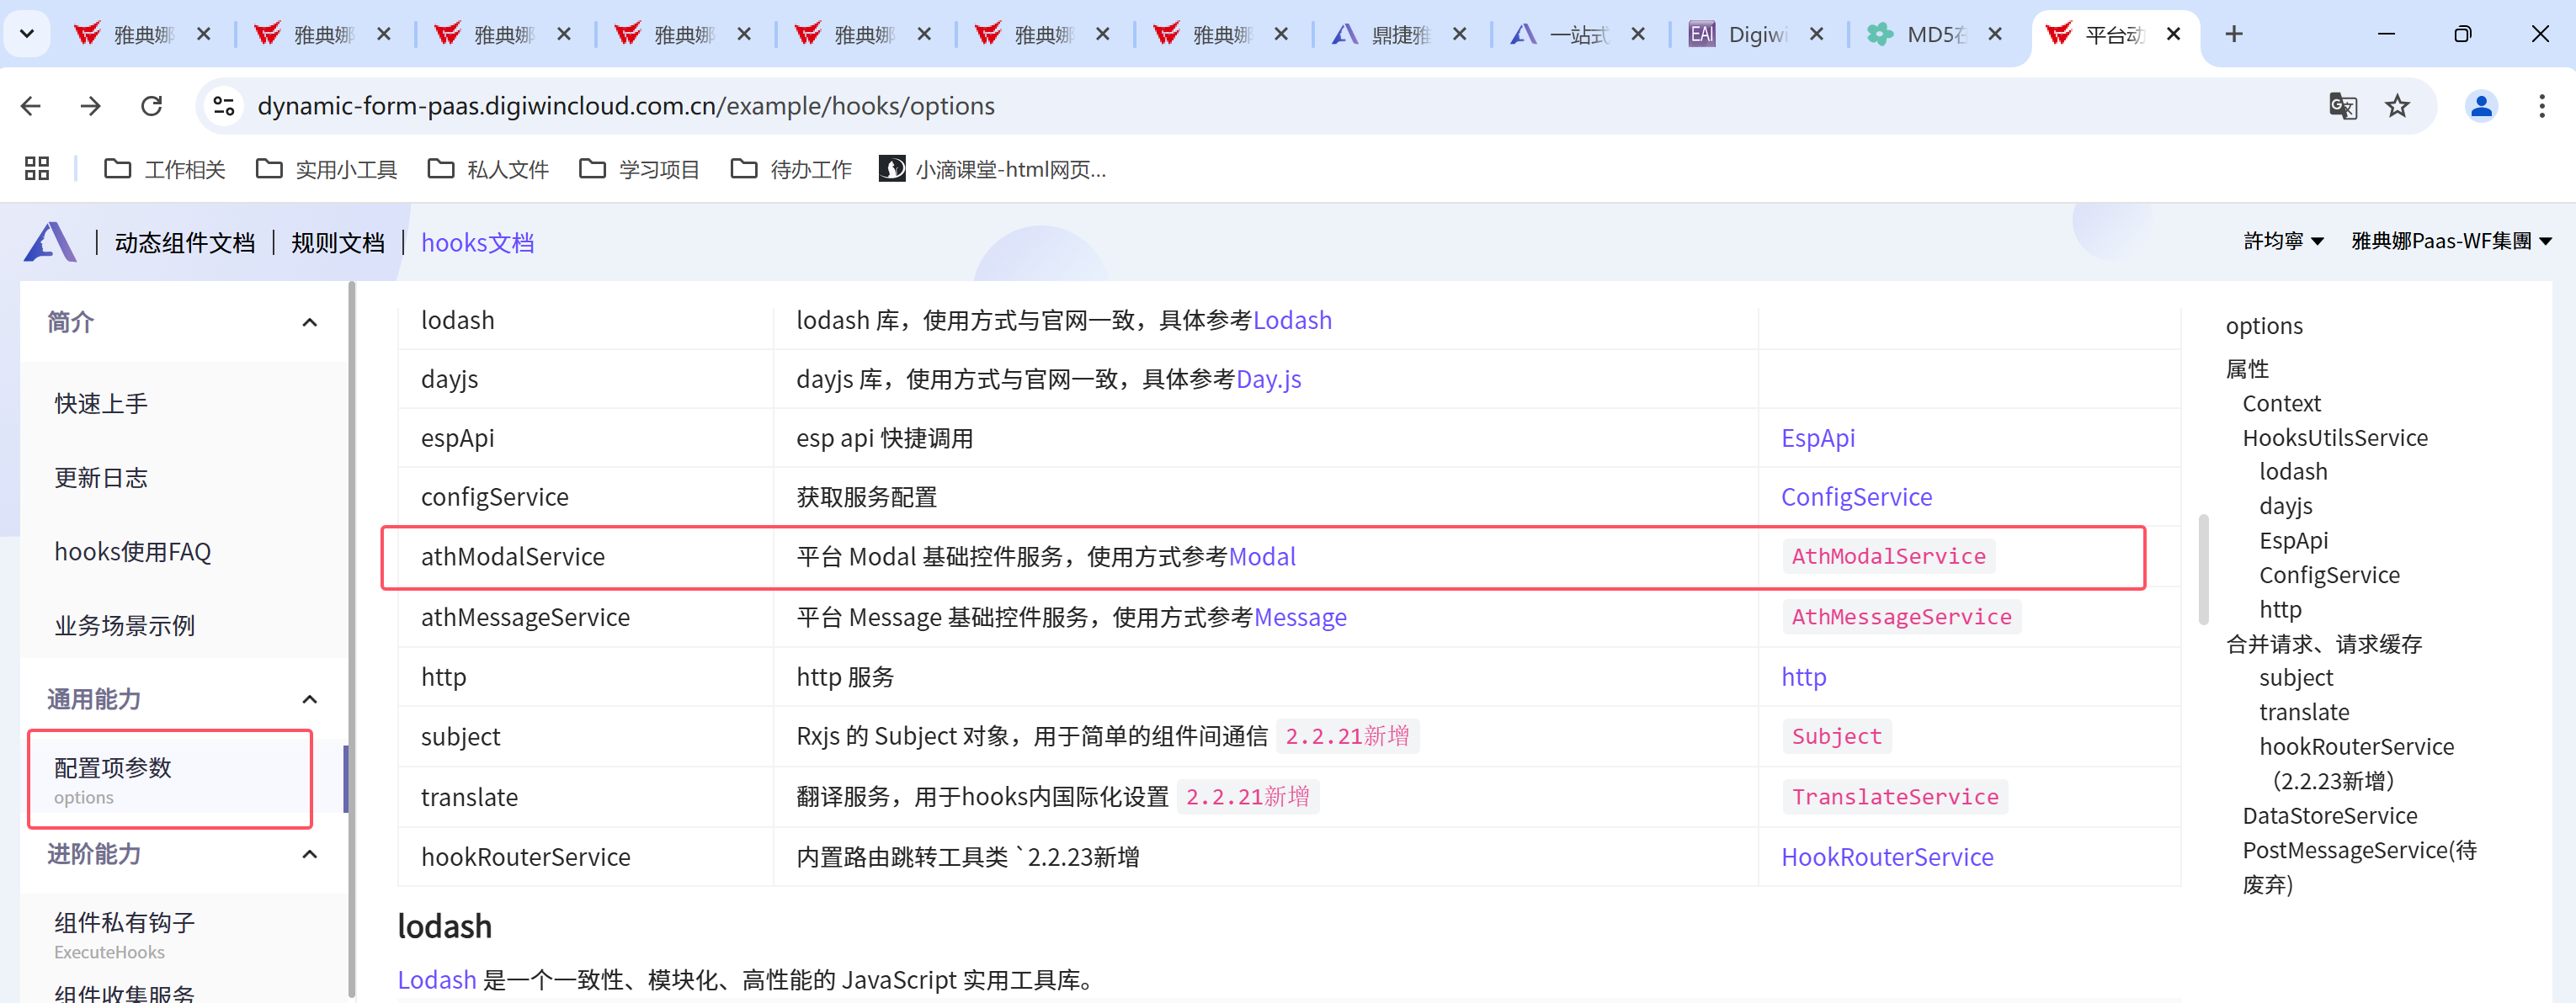The image size is (2576, 1003).
Task: Collapse the 简介 sidebar section
Action: coord(310,322)
